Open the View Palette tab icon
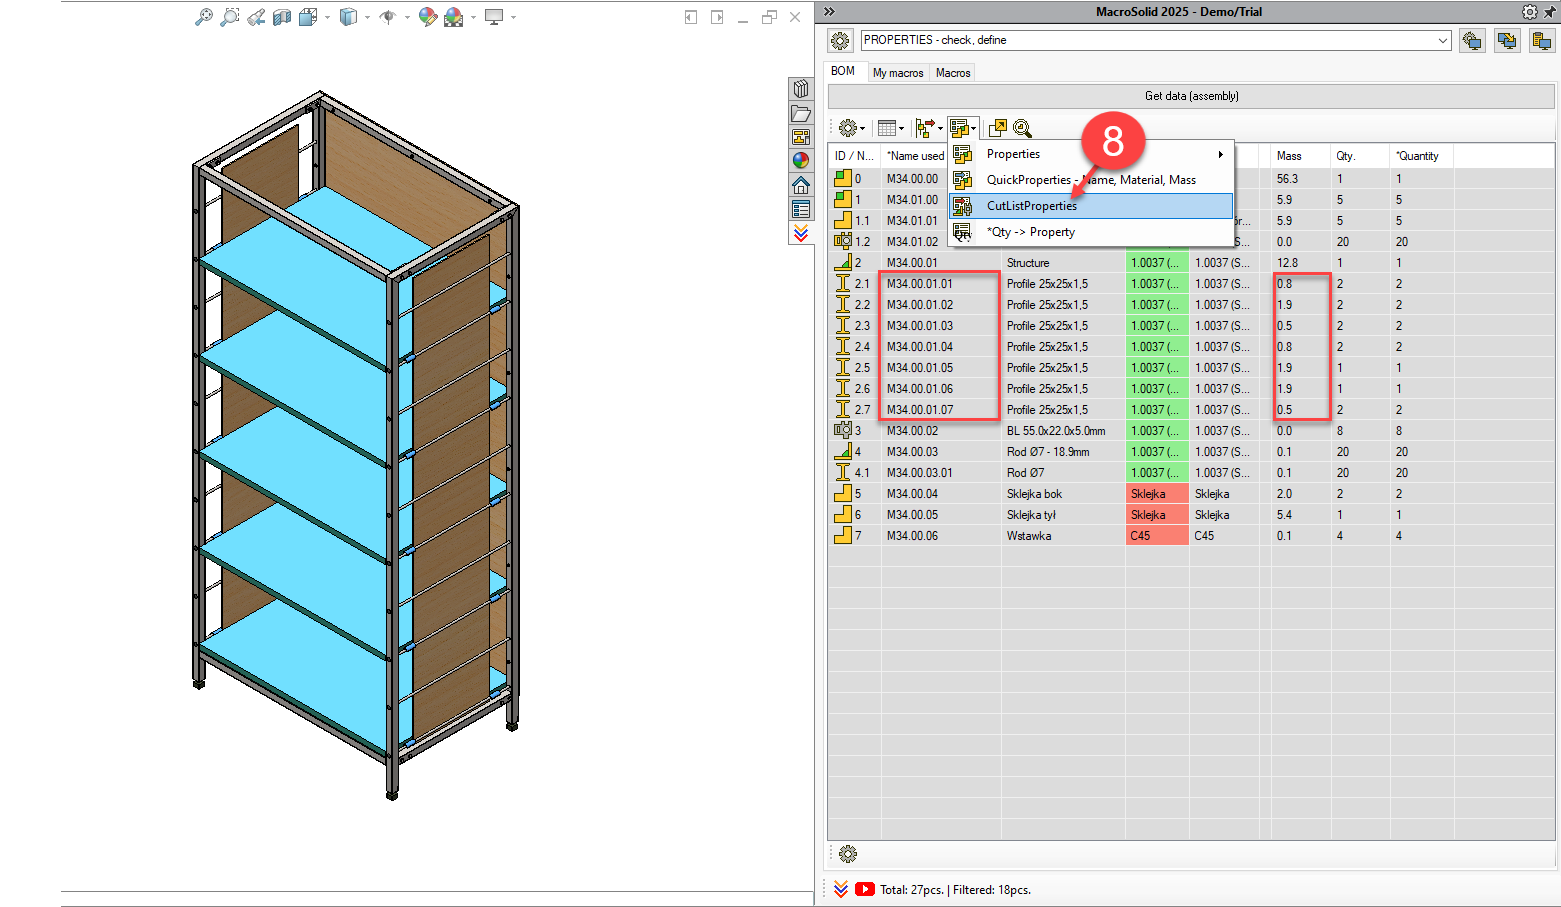Image resolution: width=1561 pixels, height=907 pixels. tap(801, 137)
